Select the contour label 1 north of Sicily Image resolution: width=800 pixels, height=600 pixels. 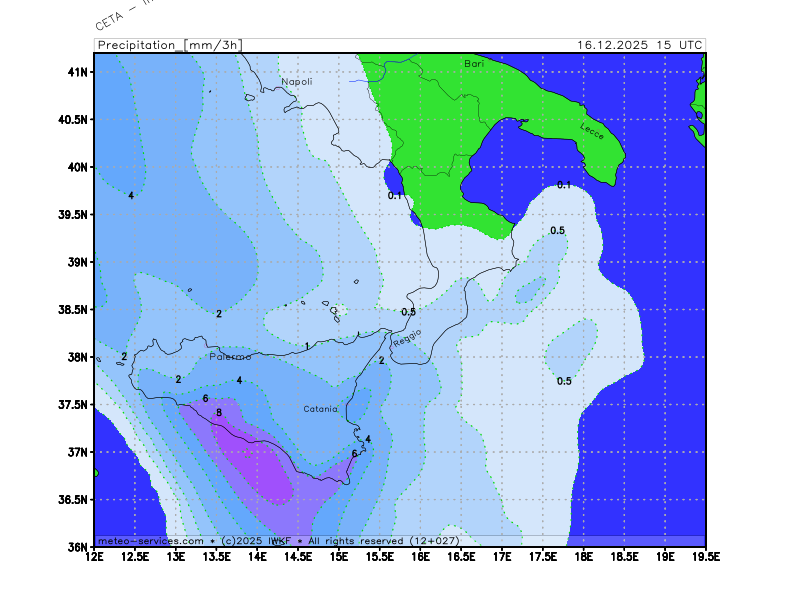point(307,346)
